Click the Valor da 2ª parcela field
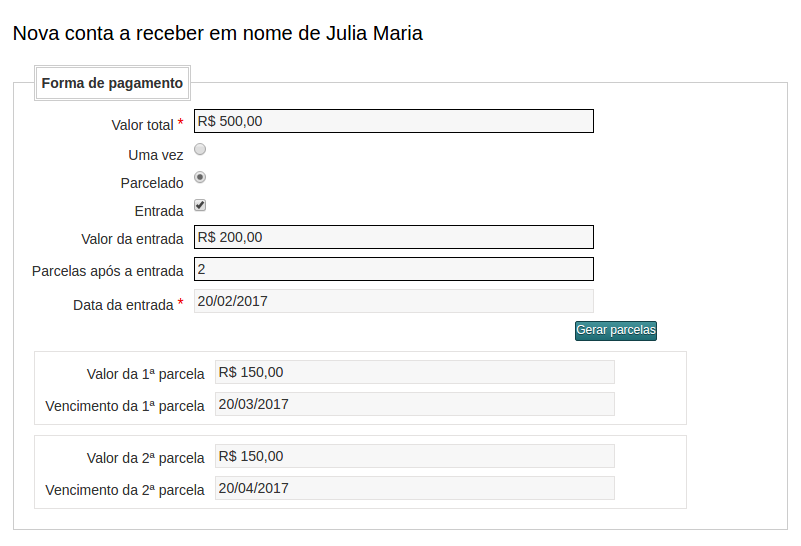This screenshot has height=546, width=801. coord(414,456)
